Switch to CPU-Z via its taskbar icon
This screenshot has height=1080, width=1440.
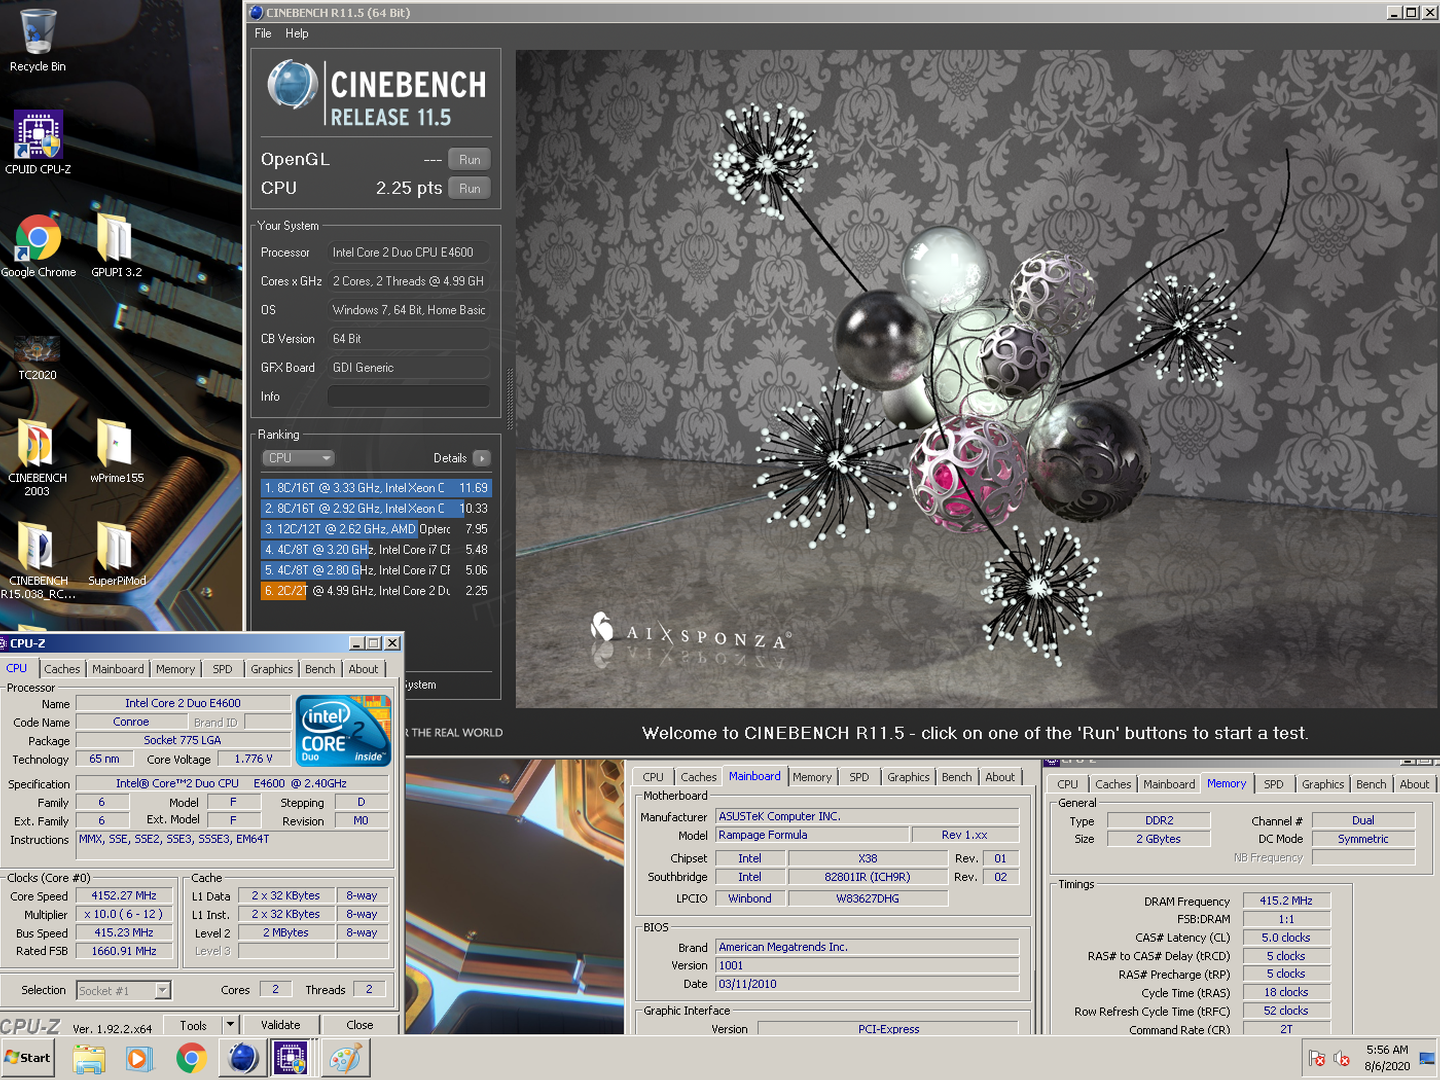[x=291, y=1058]
